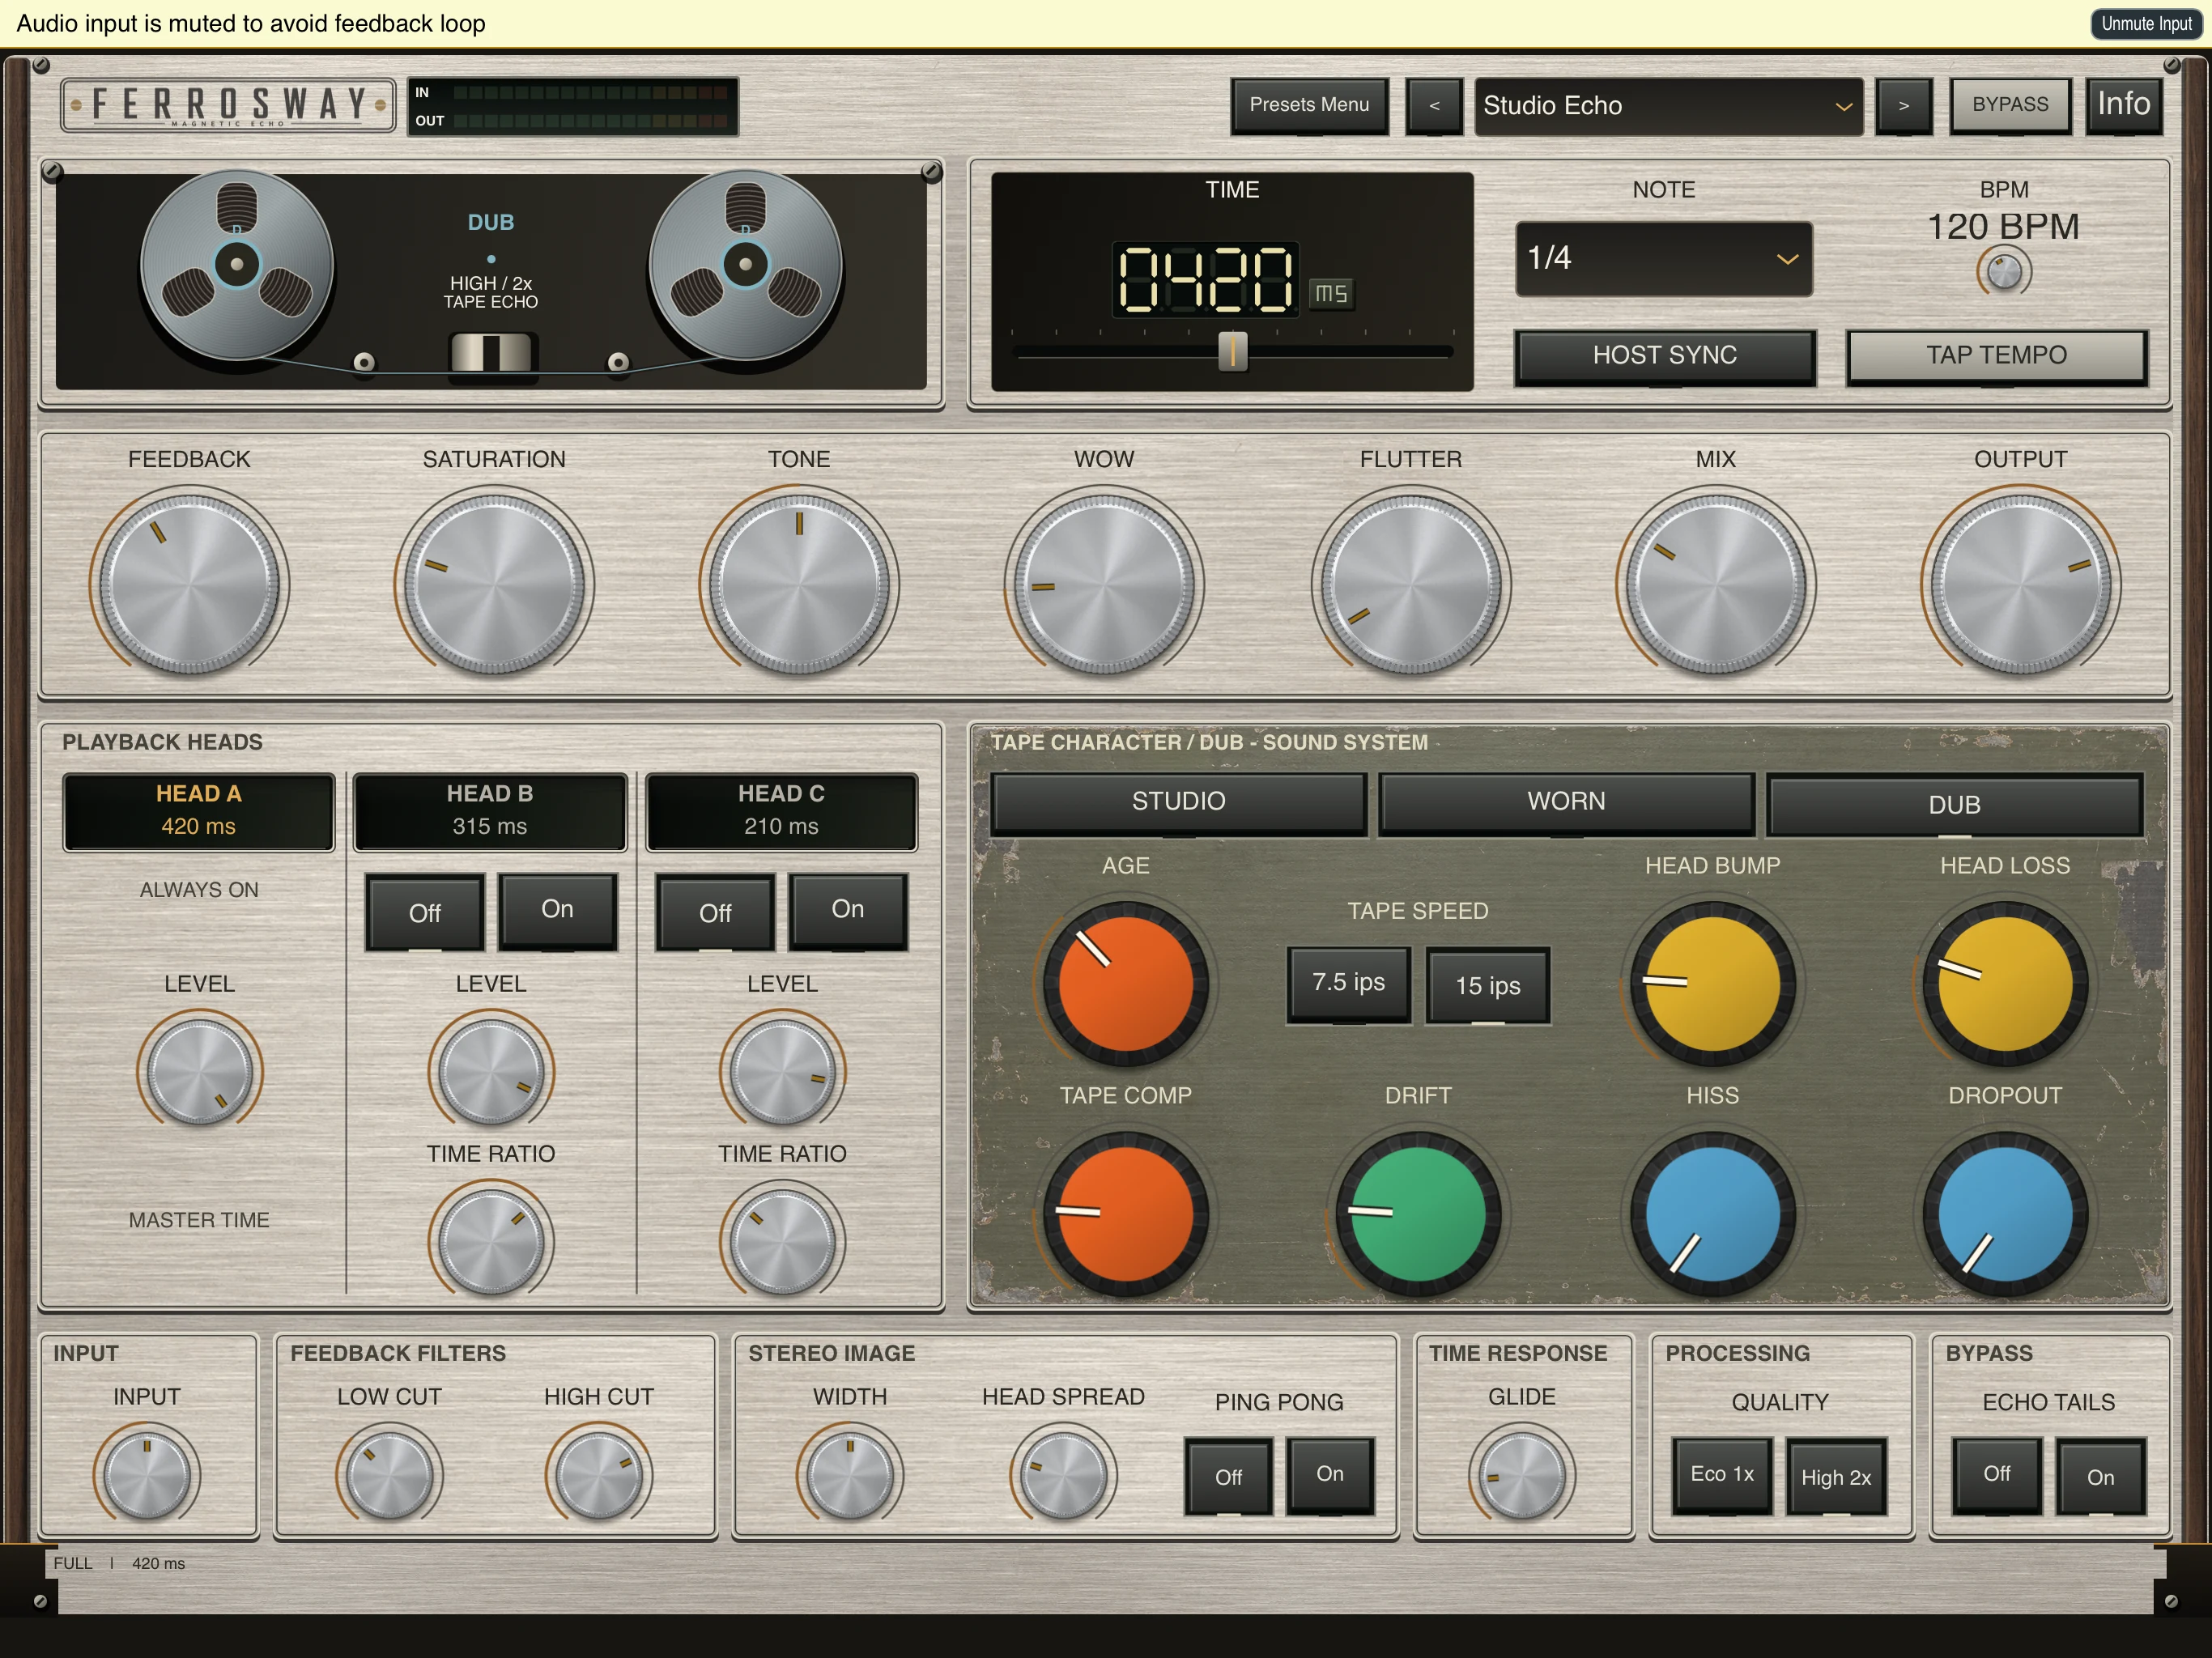
Task: Disable Ping Pong with Off button
Action: (1228, 1476)
